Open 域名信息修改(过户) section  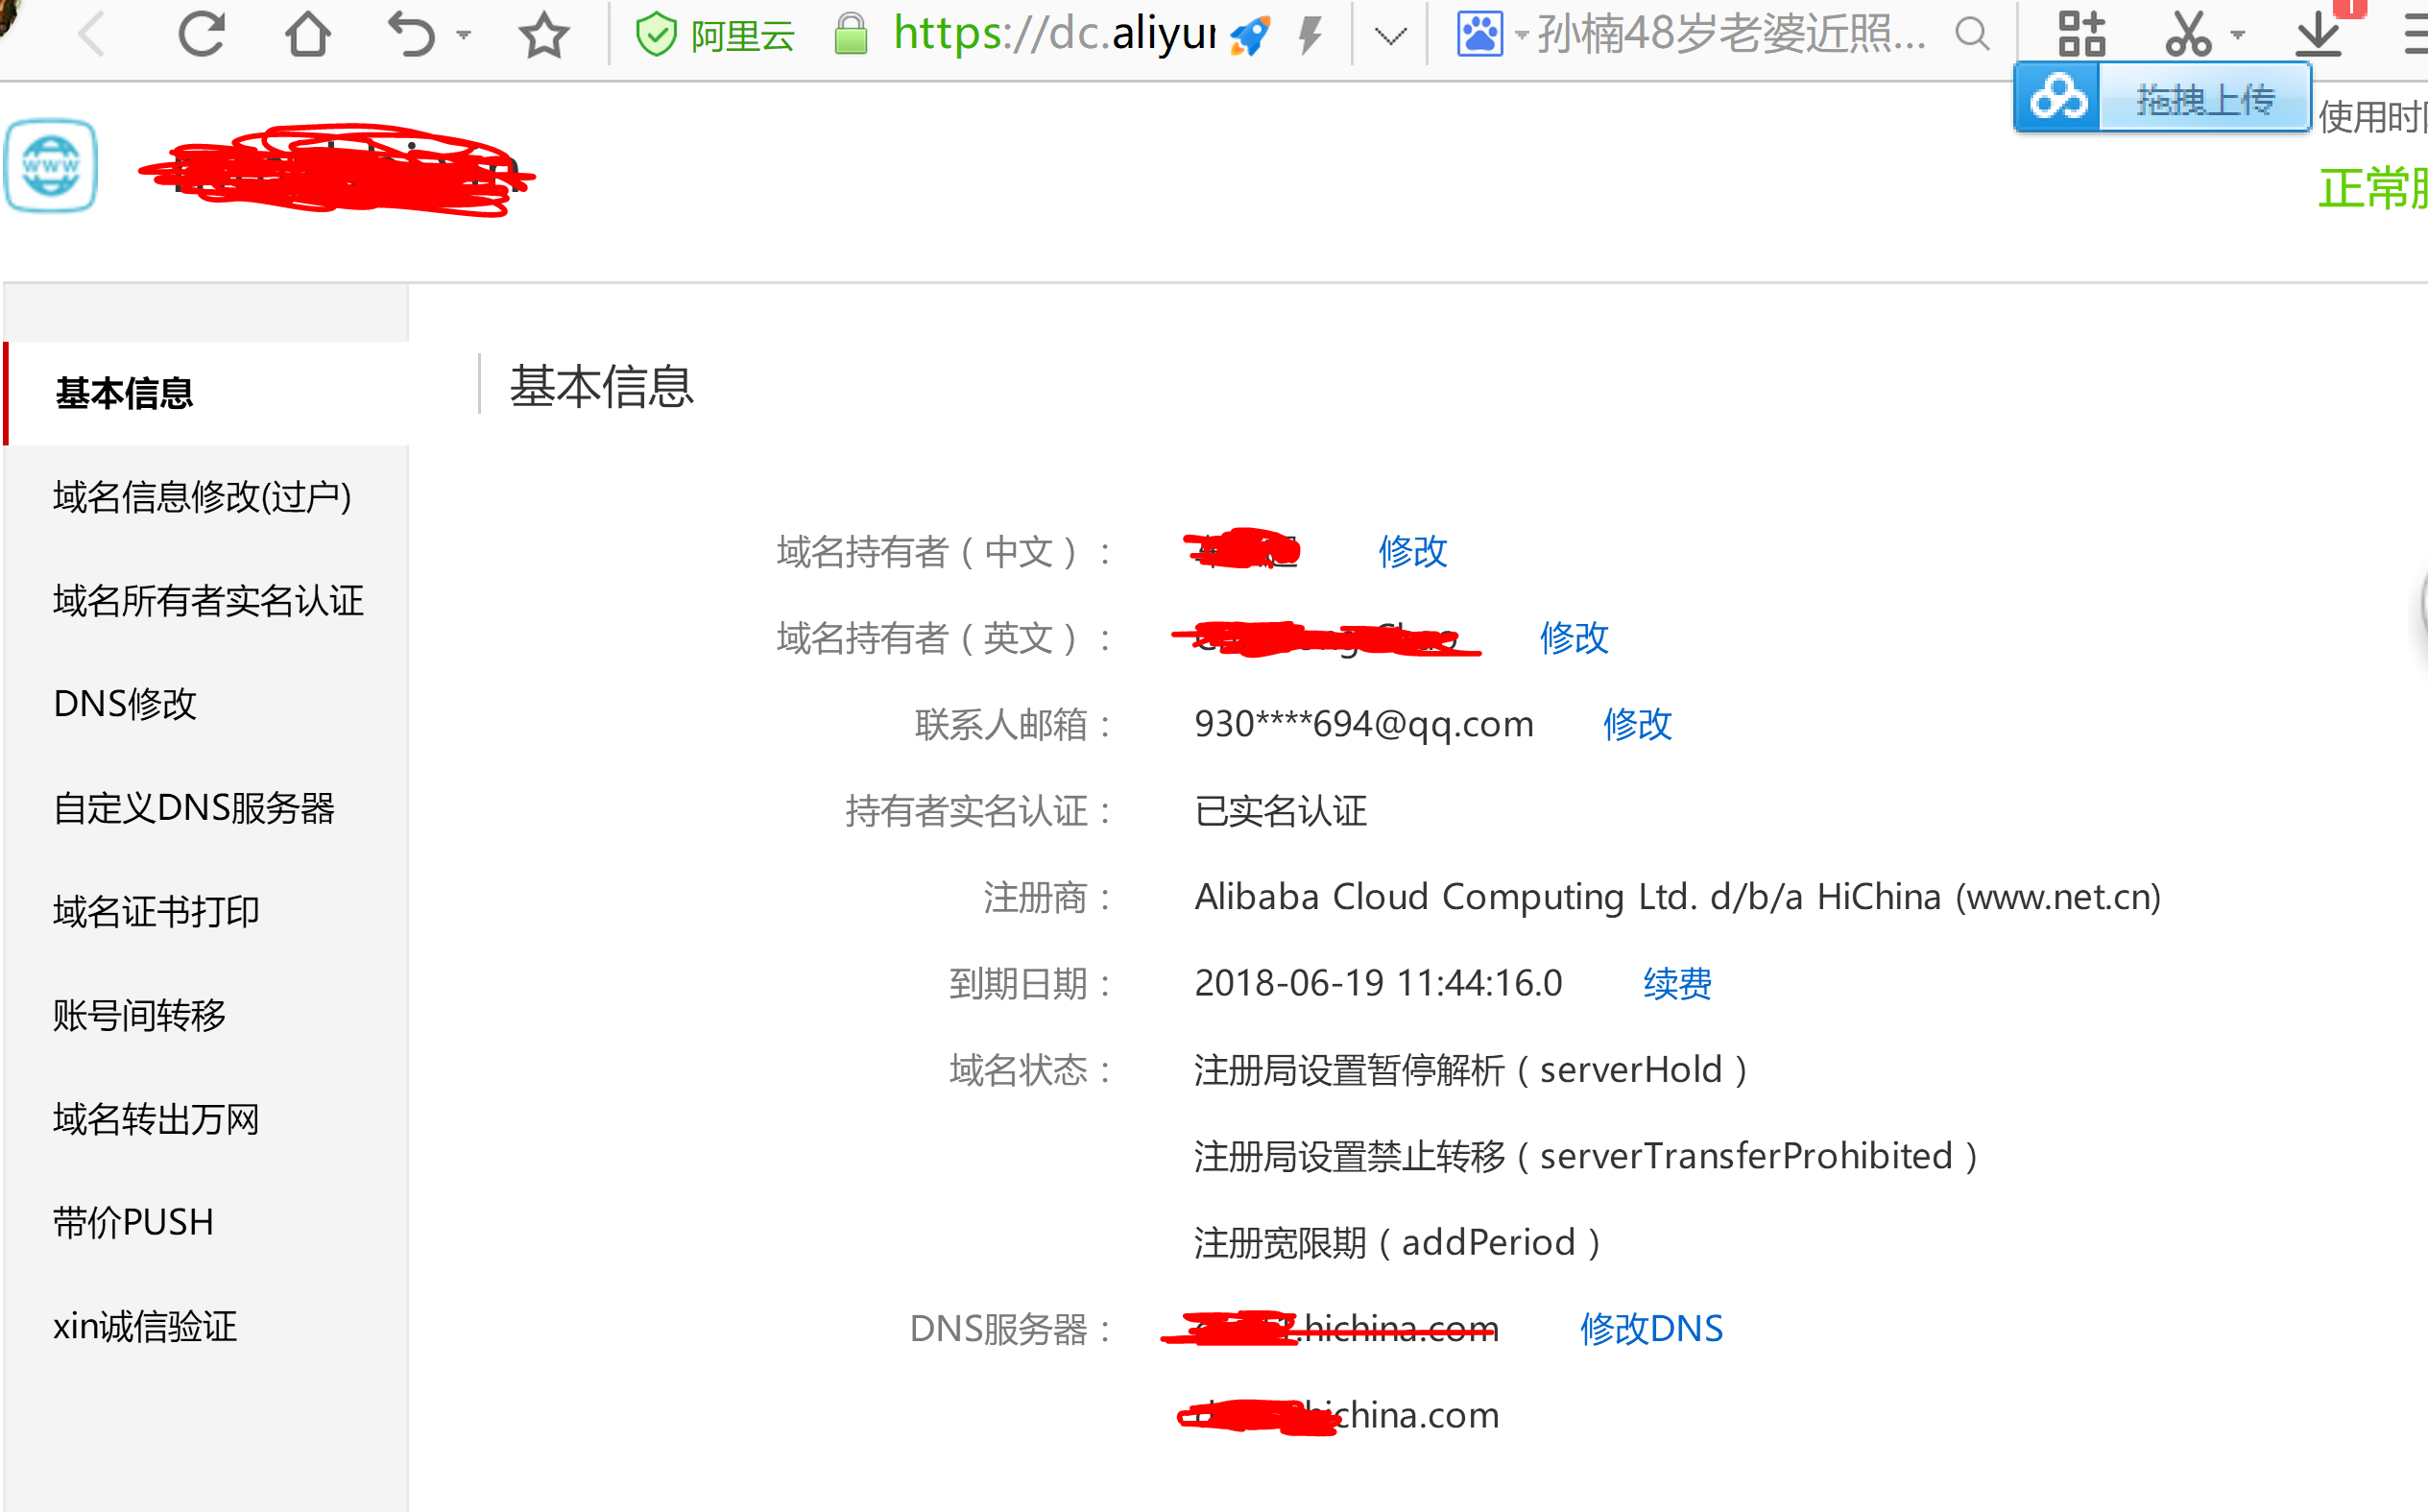click(x=202, y=497)
